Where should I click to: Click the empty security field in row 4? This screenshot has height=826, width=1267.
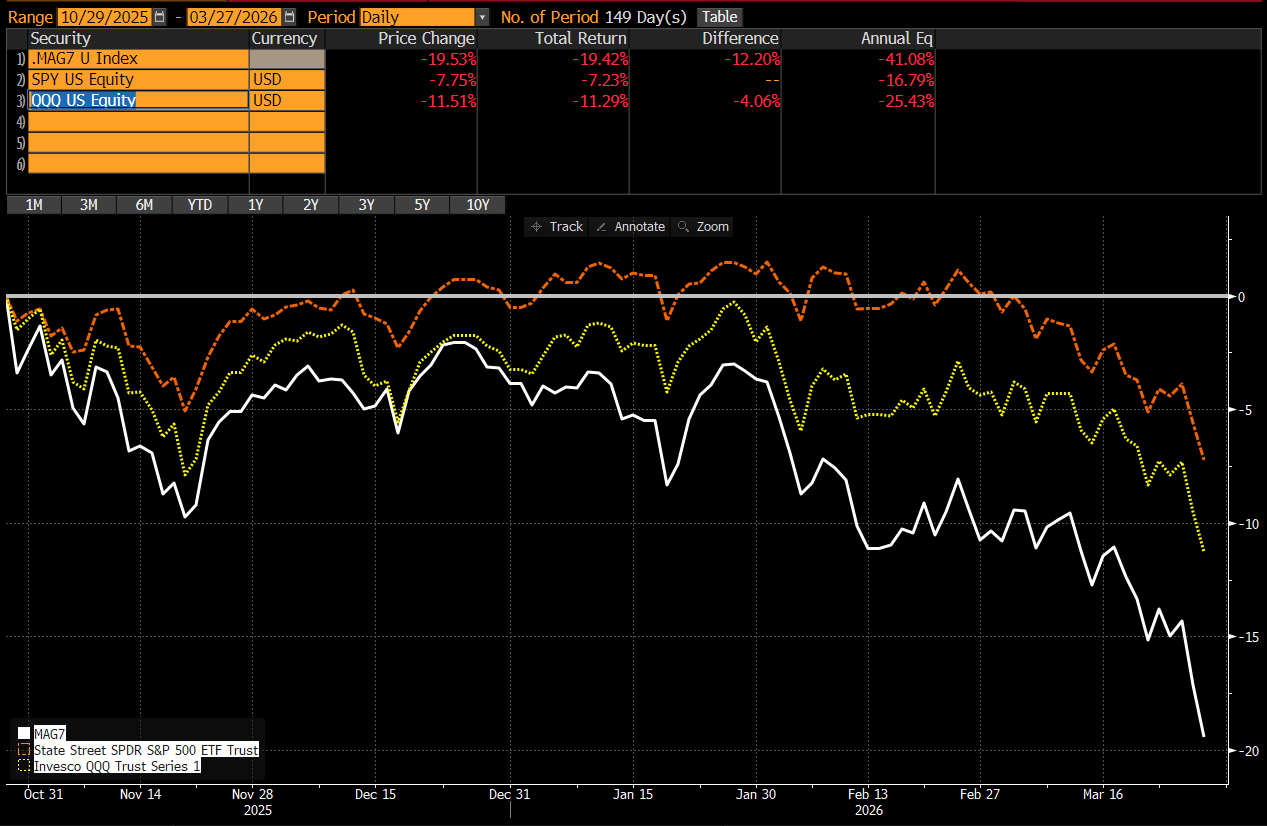[x=138, y=121]
